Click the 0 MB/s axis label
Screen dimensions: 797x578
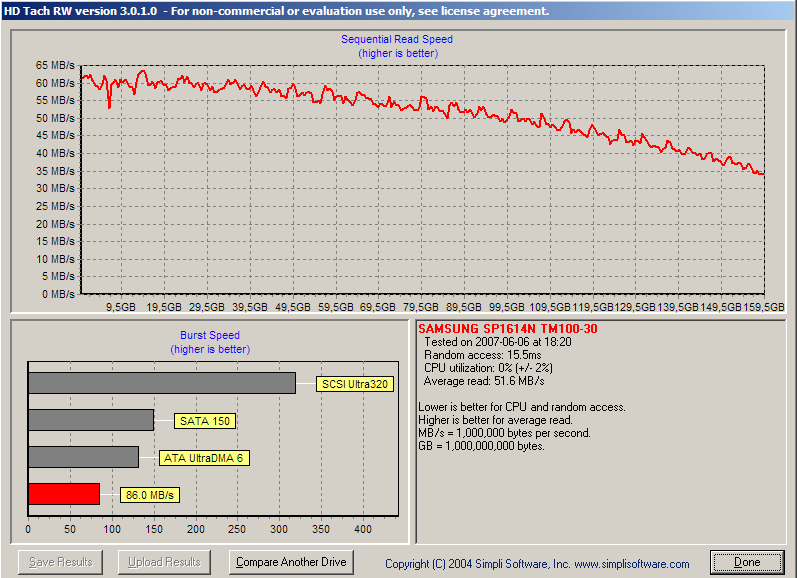coord(58,294)
